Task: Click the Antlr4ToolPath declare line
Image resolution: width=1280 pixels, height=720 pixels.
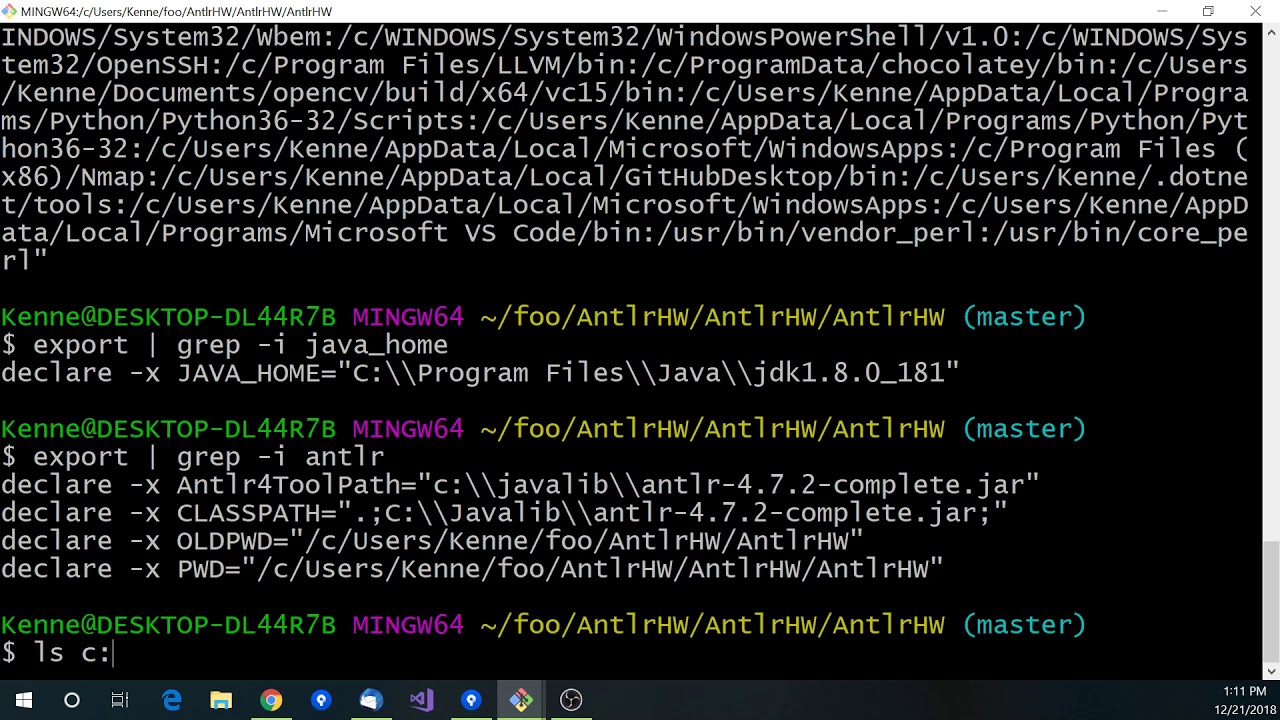Action: point(520,485)
